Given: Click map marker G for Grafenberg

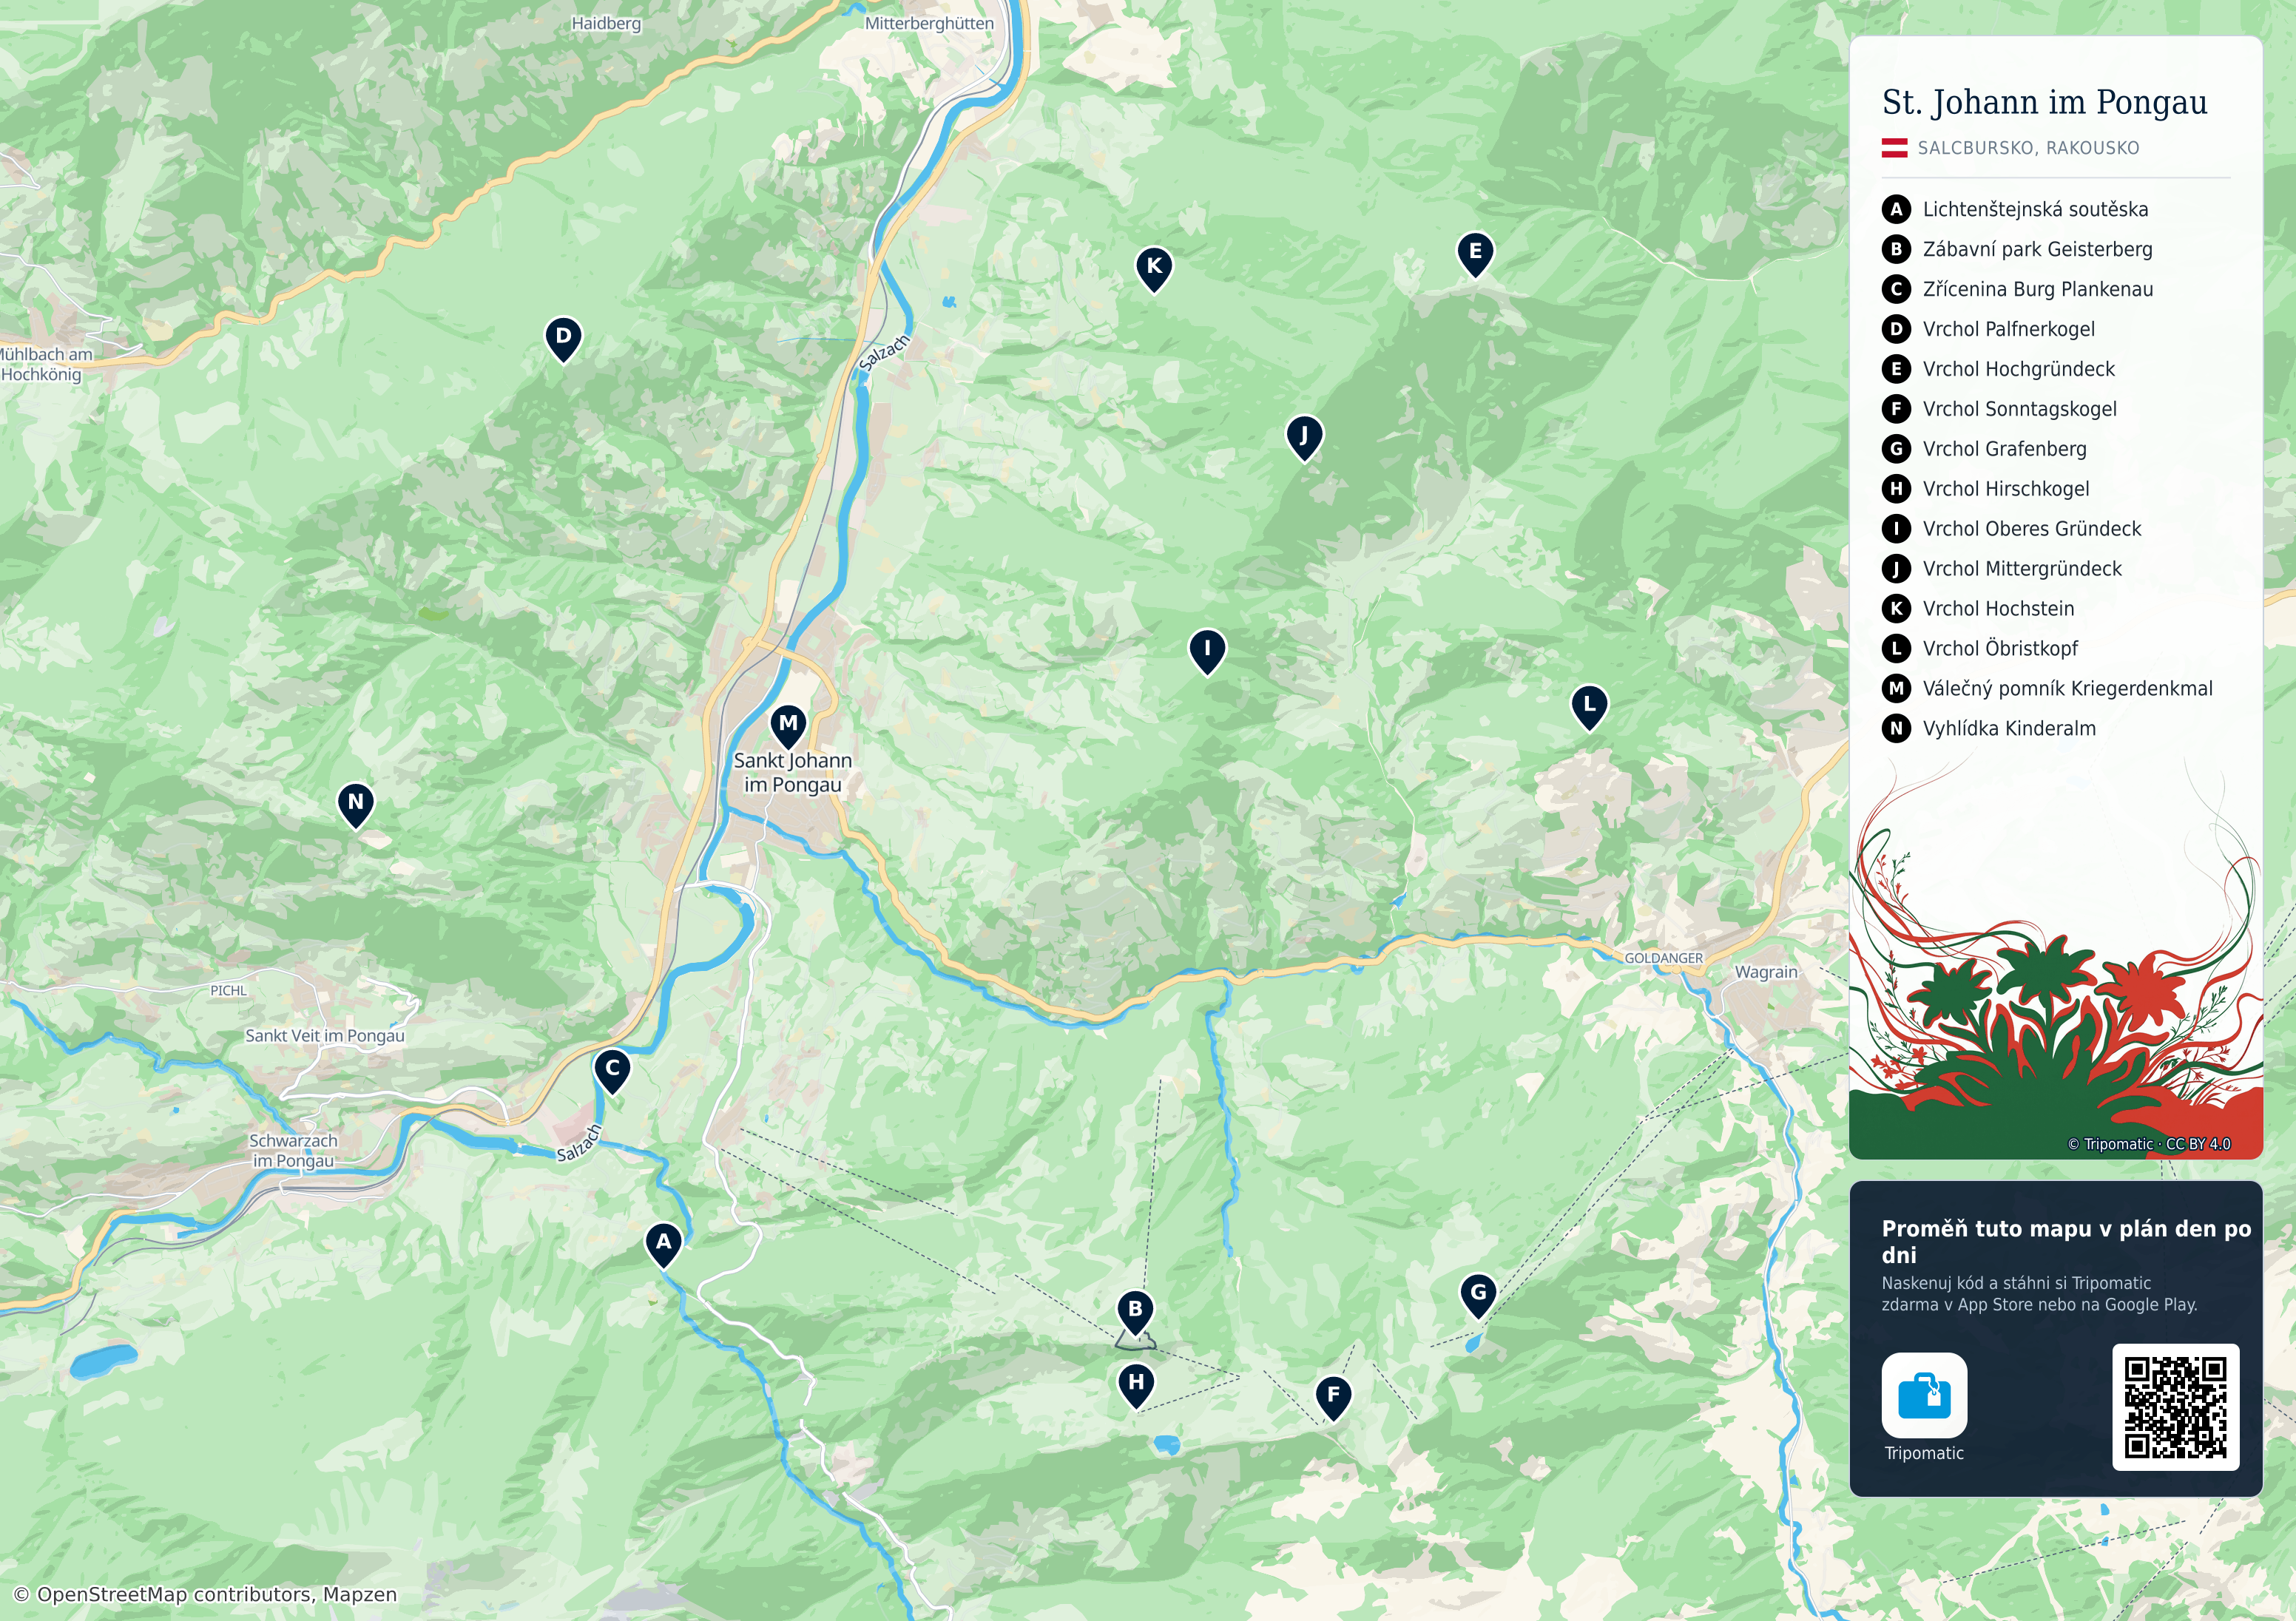Looking at the screenshot, I should (1478, 1296).
